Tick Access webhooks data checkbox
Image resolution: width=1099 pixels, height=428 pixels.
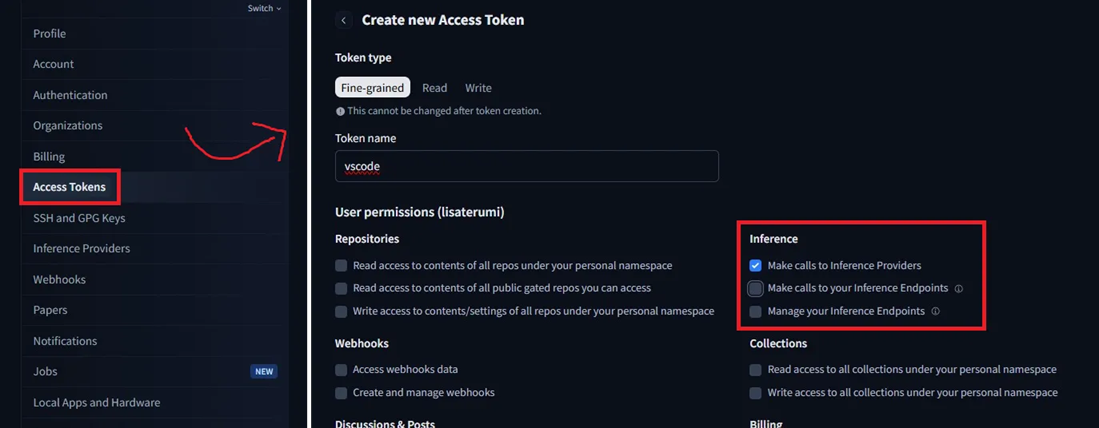coord(341,369)
